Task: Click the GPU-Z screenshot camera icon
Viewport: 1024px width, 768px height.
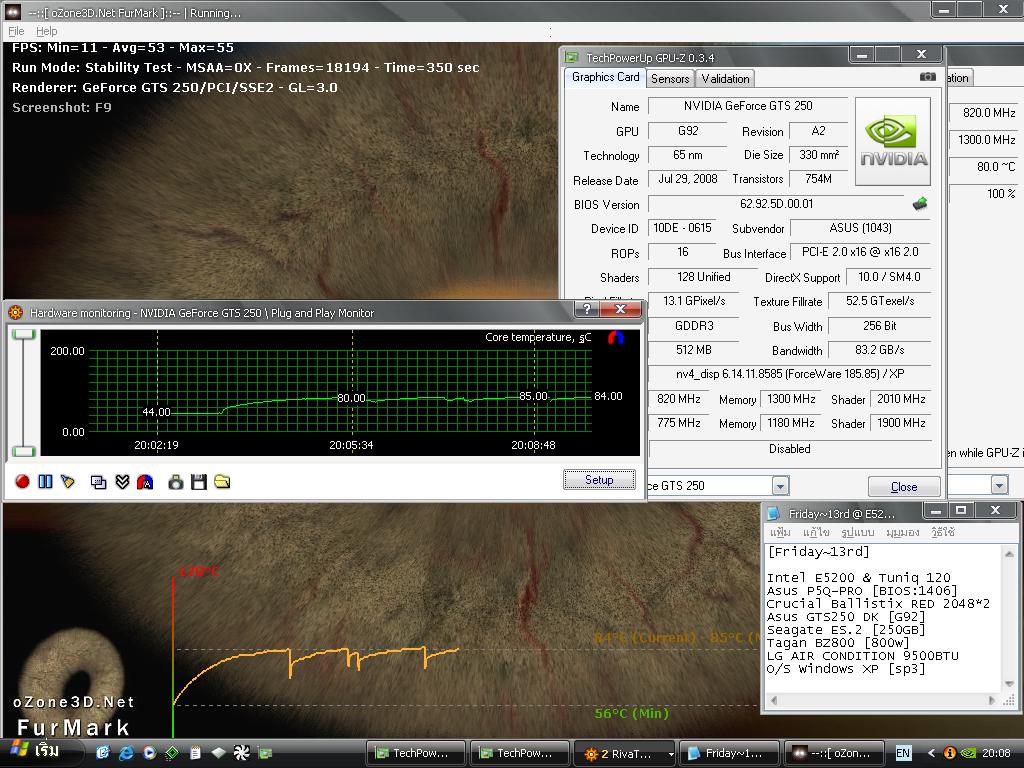Action: pyautogui.click(x=927, y=77)
